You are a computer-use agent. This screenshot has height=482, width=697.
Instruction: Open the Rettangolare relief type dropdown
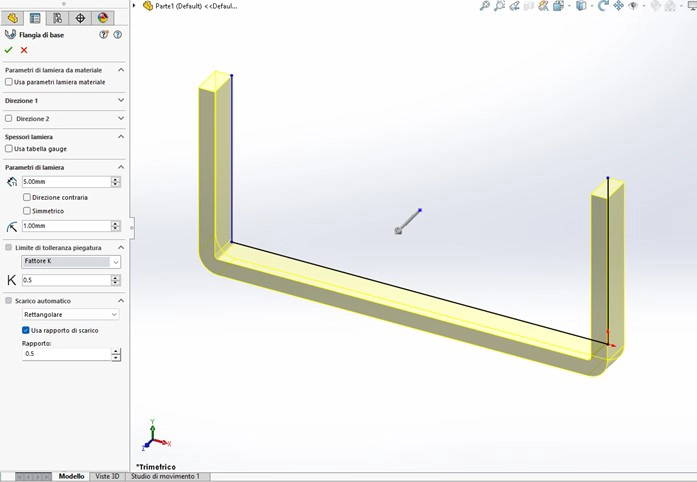click(70, 315)
